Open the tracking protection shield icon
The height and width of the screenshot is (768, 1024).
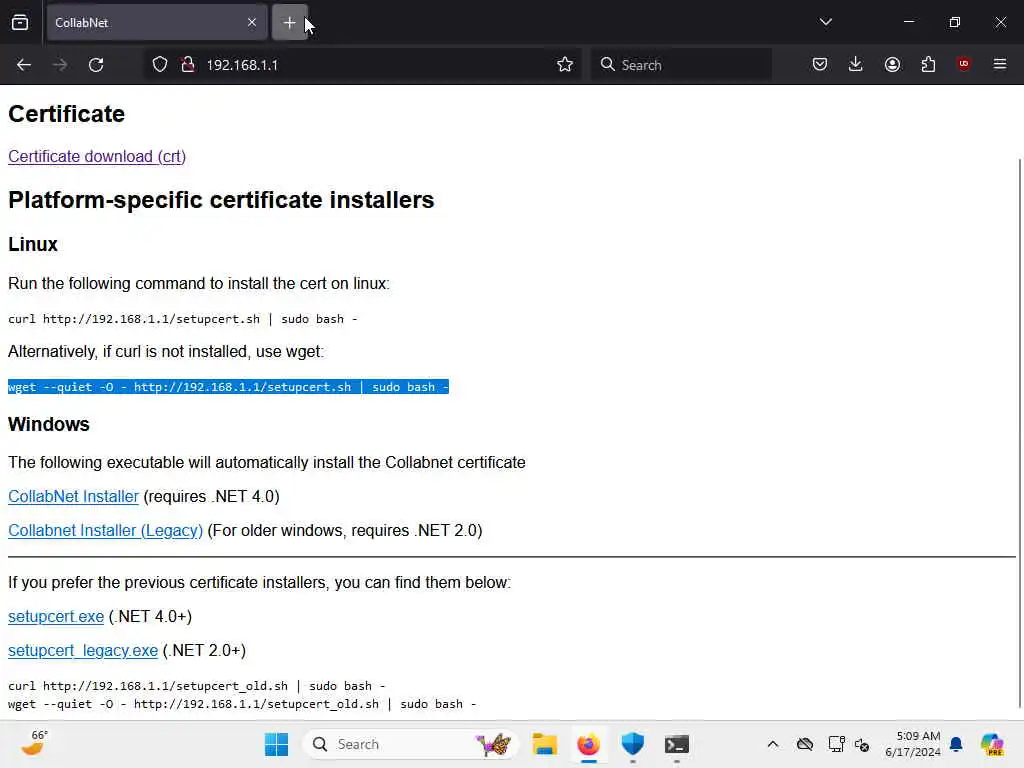coord(159,65)
